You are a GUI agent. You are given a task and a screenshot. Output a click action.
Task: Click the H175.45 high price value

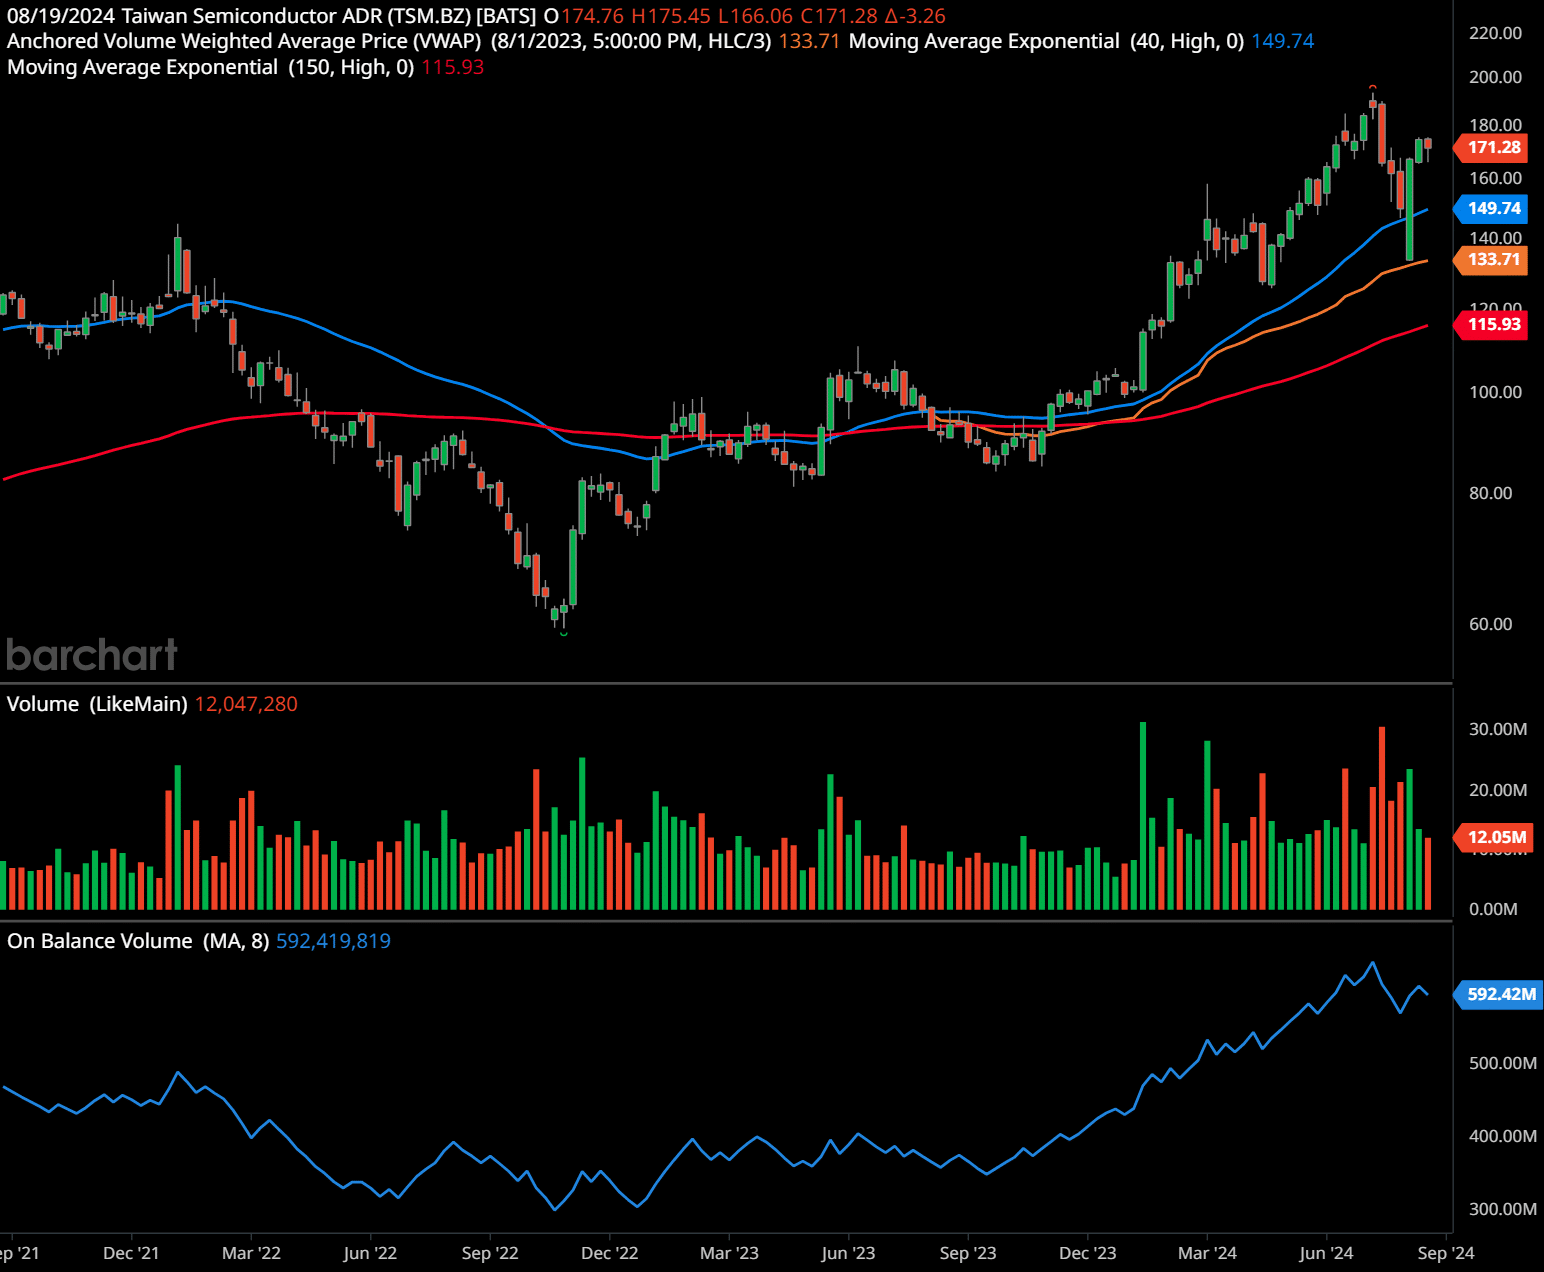(670, 16)
